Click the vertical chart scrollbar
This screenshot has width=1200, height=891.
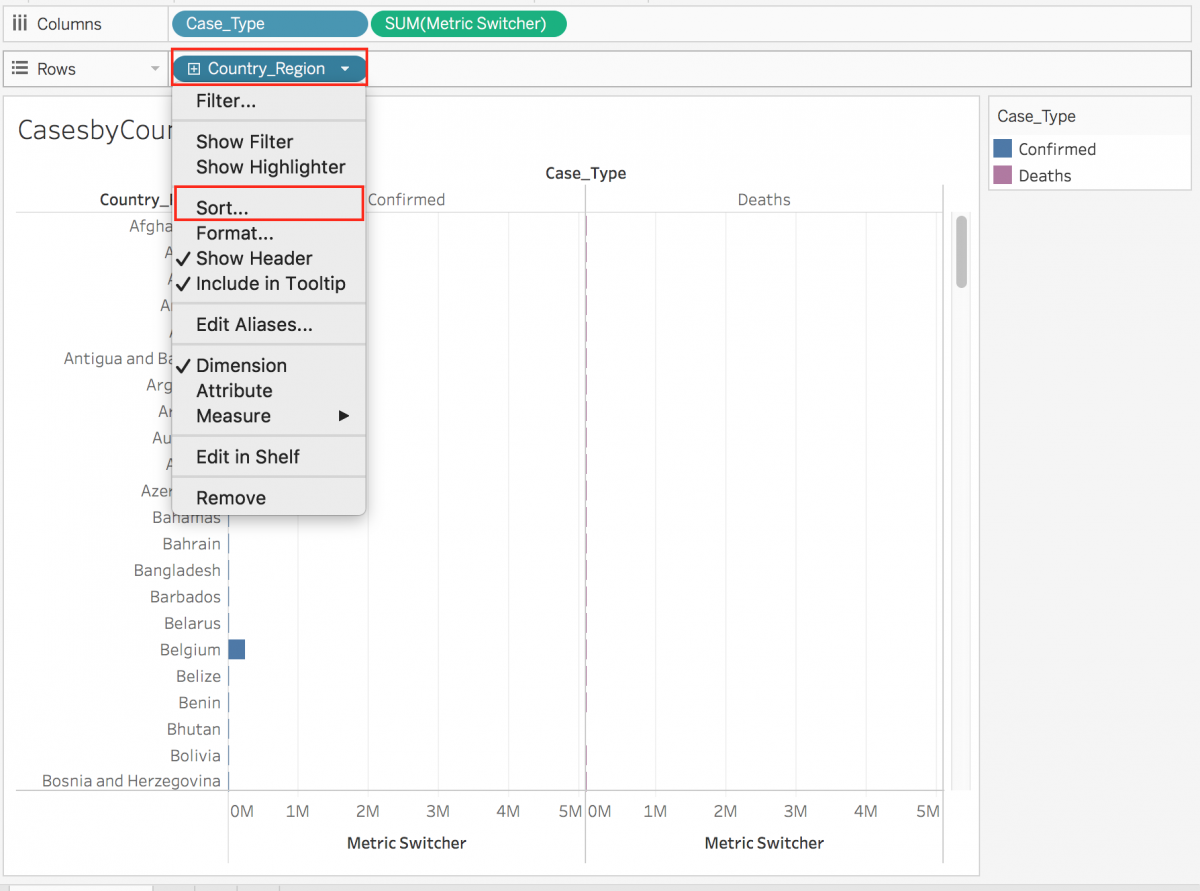(961, 253)
